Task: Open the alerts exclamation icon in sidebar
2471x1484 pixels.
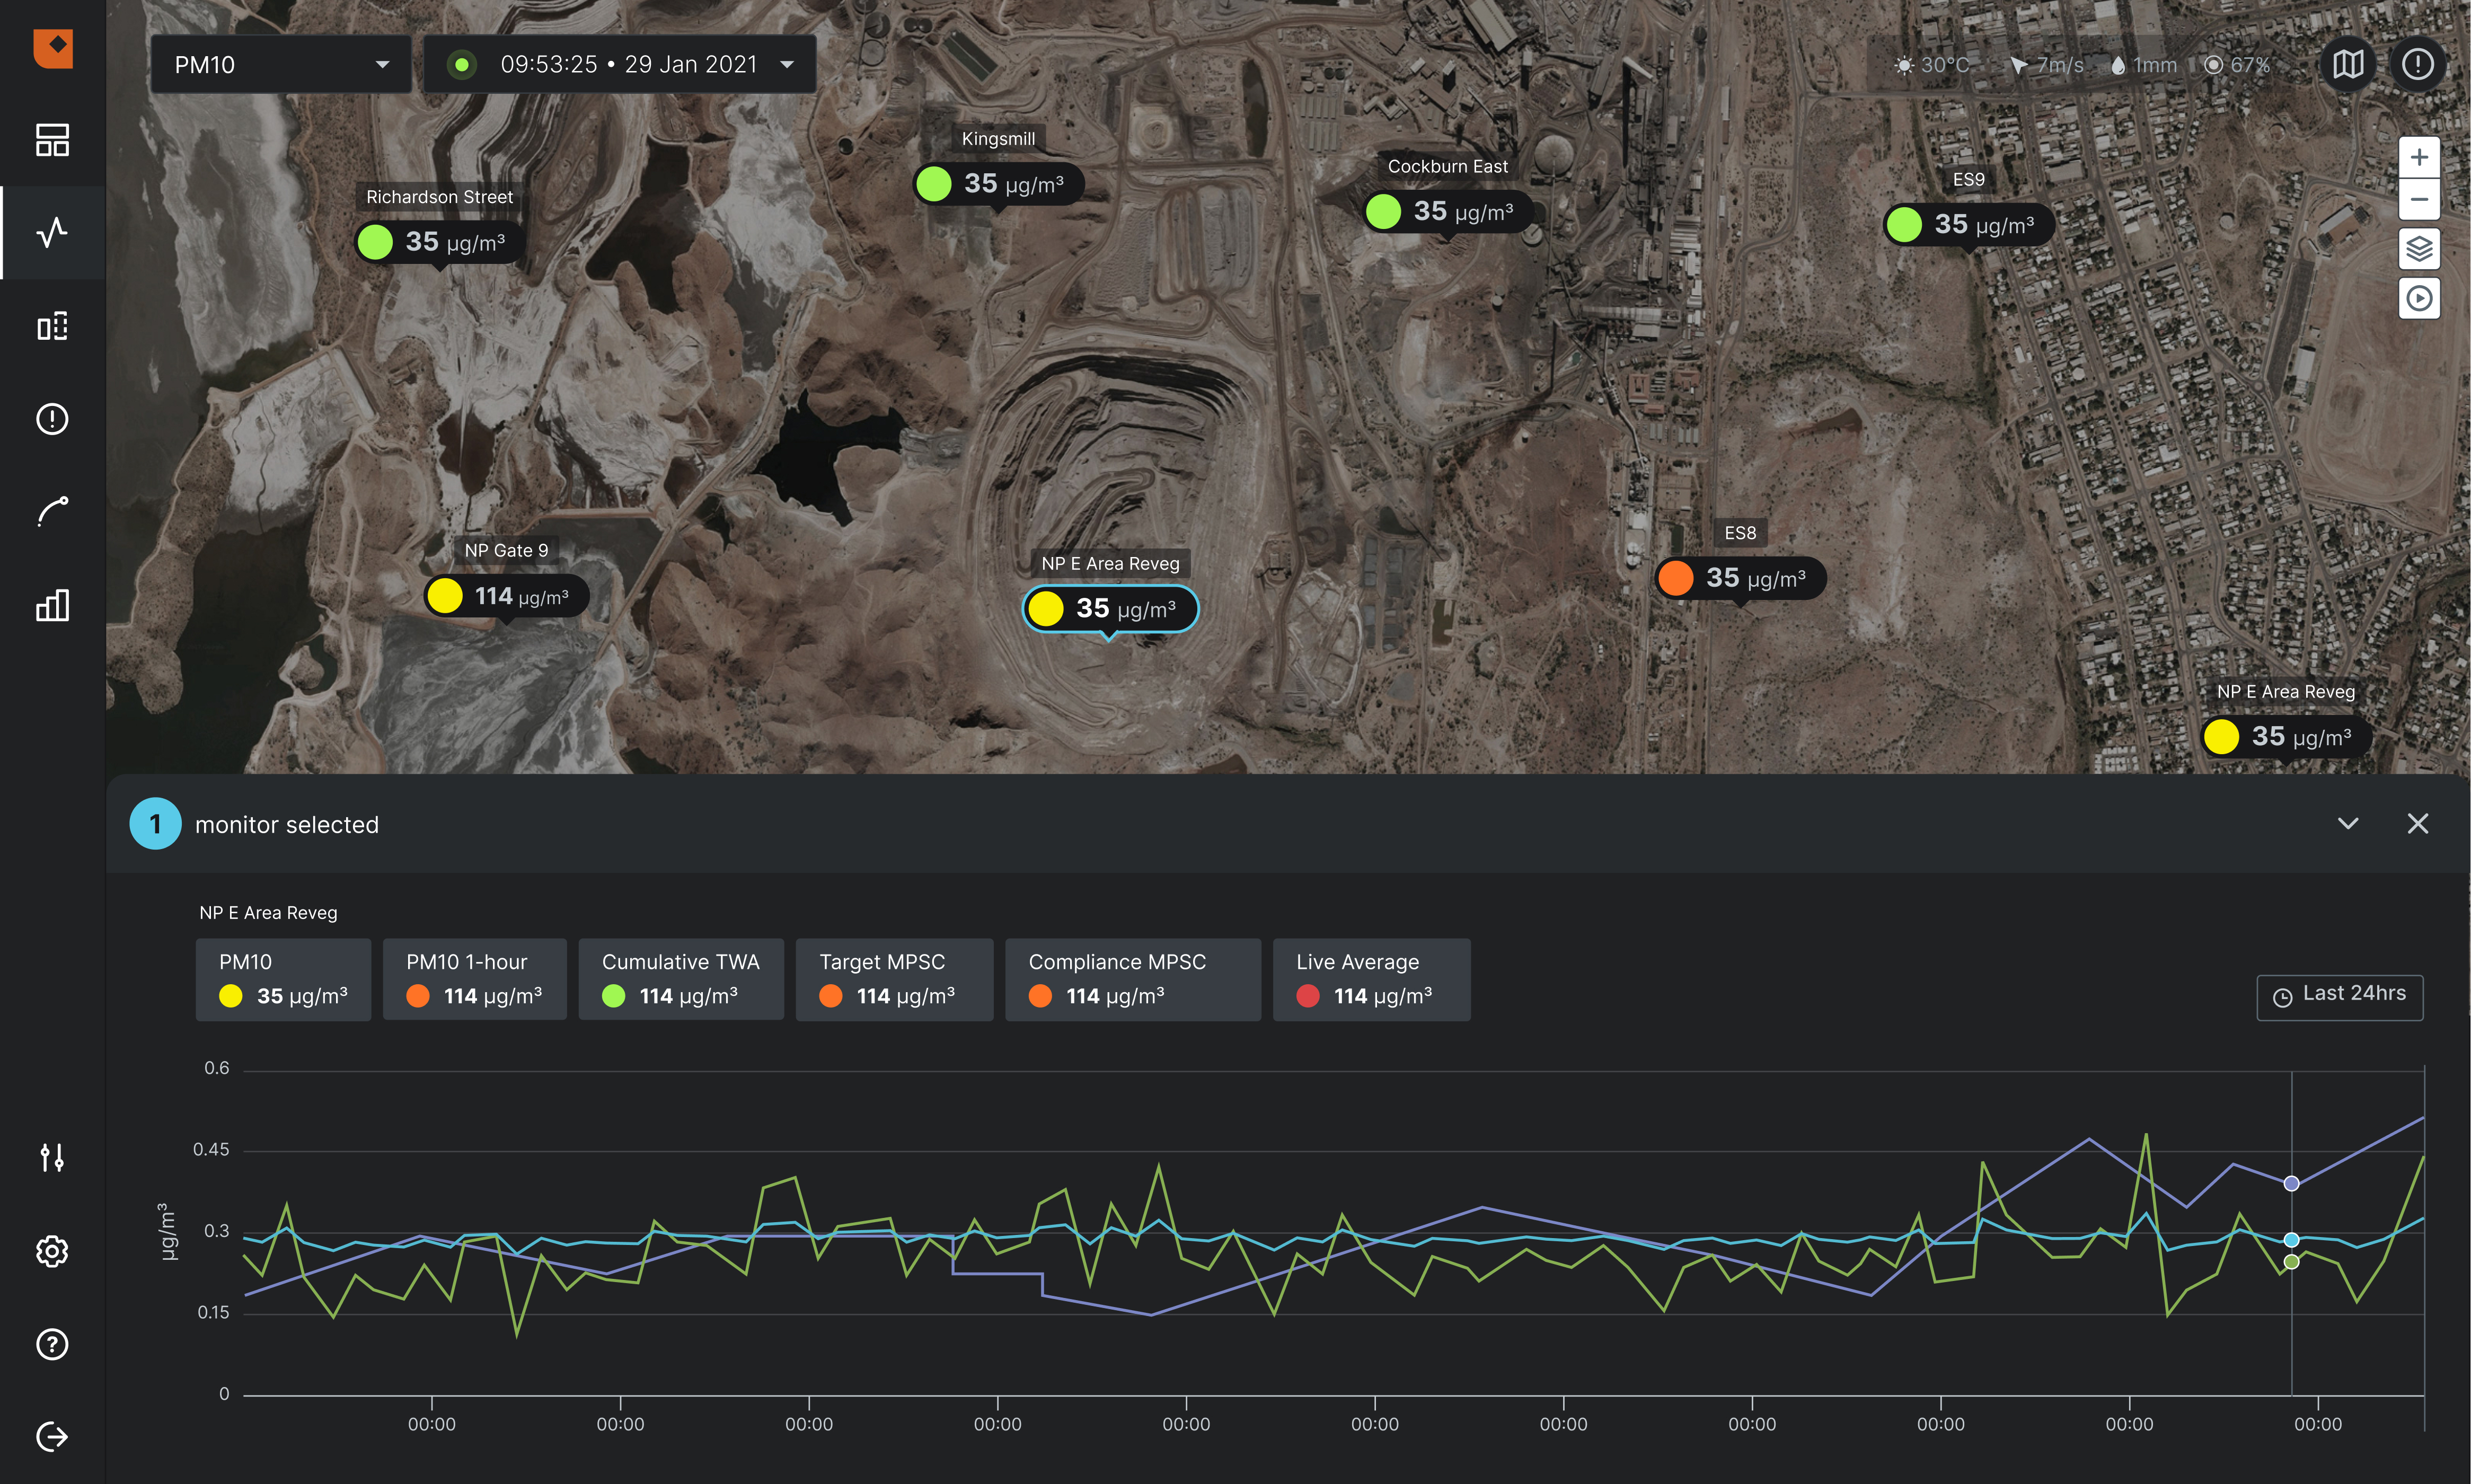Action: pyautogui.click(x=52, y=419)
